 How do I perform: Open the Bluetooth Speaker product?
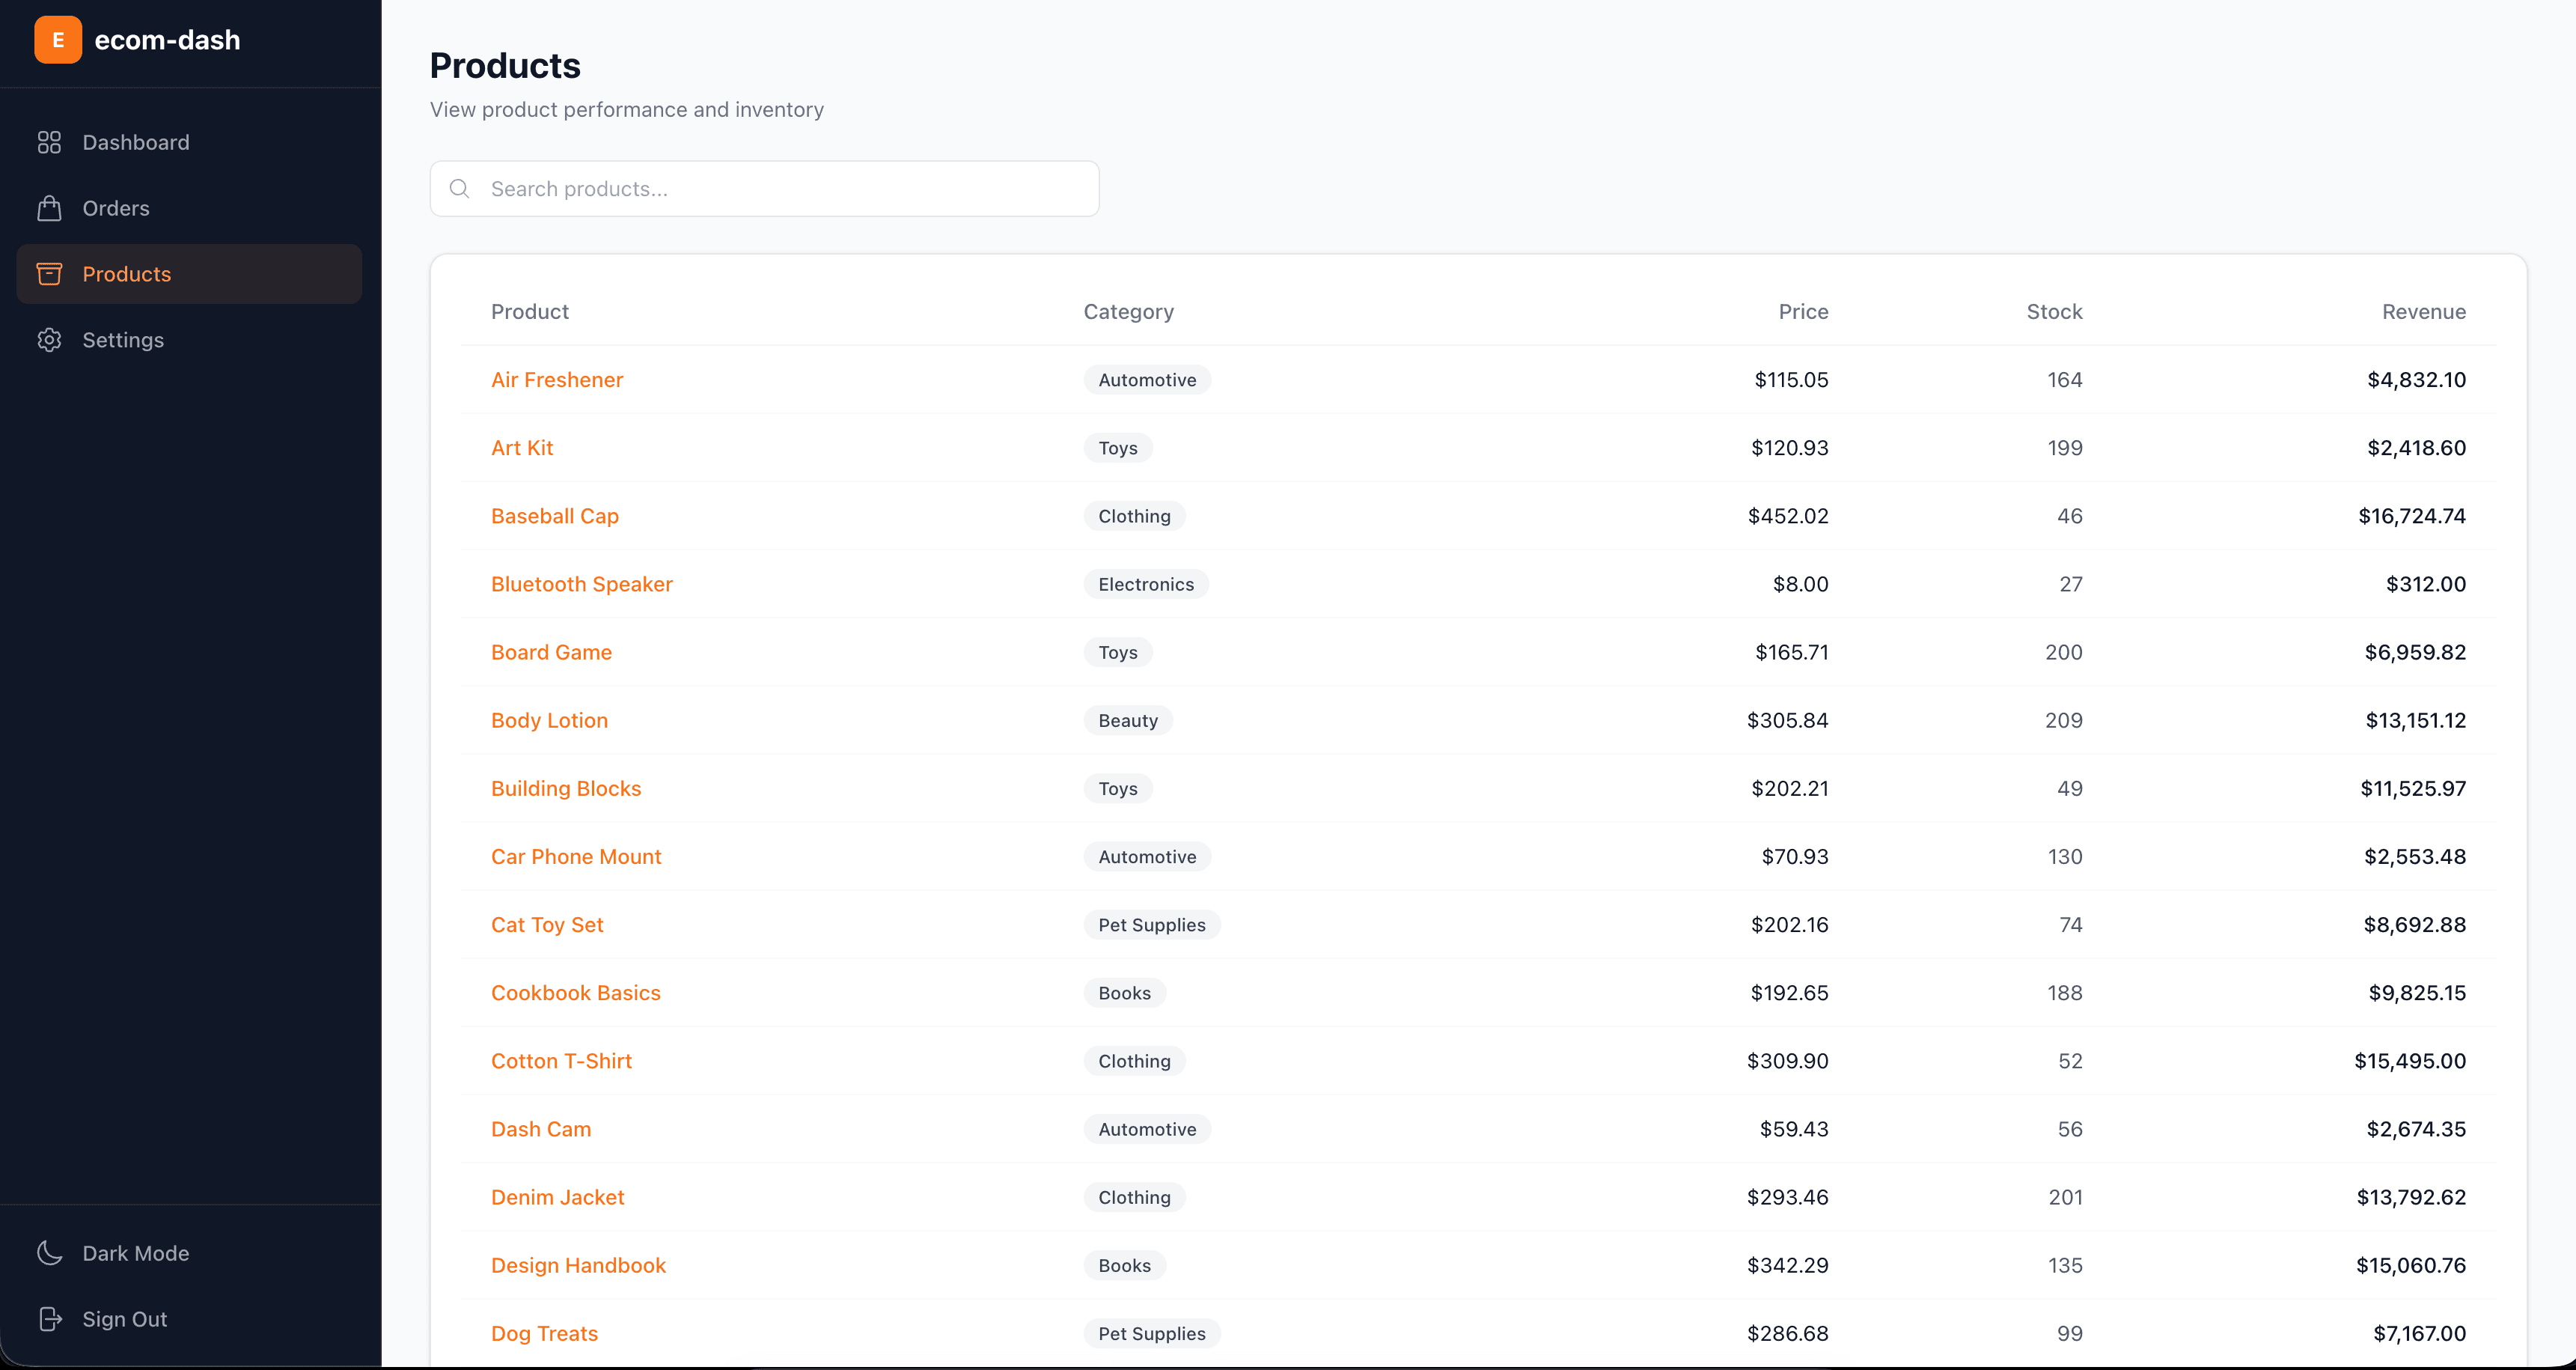581,584
